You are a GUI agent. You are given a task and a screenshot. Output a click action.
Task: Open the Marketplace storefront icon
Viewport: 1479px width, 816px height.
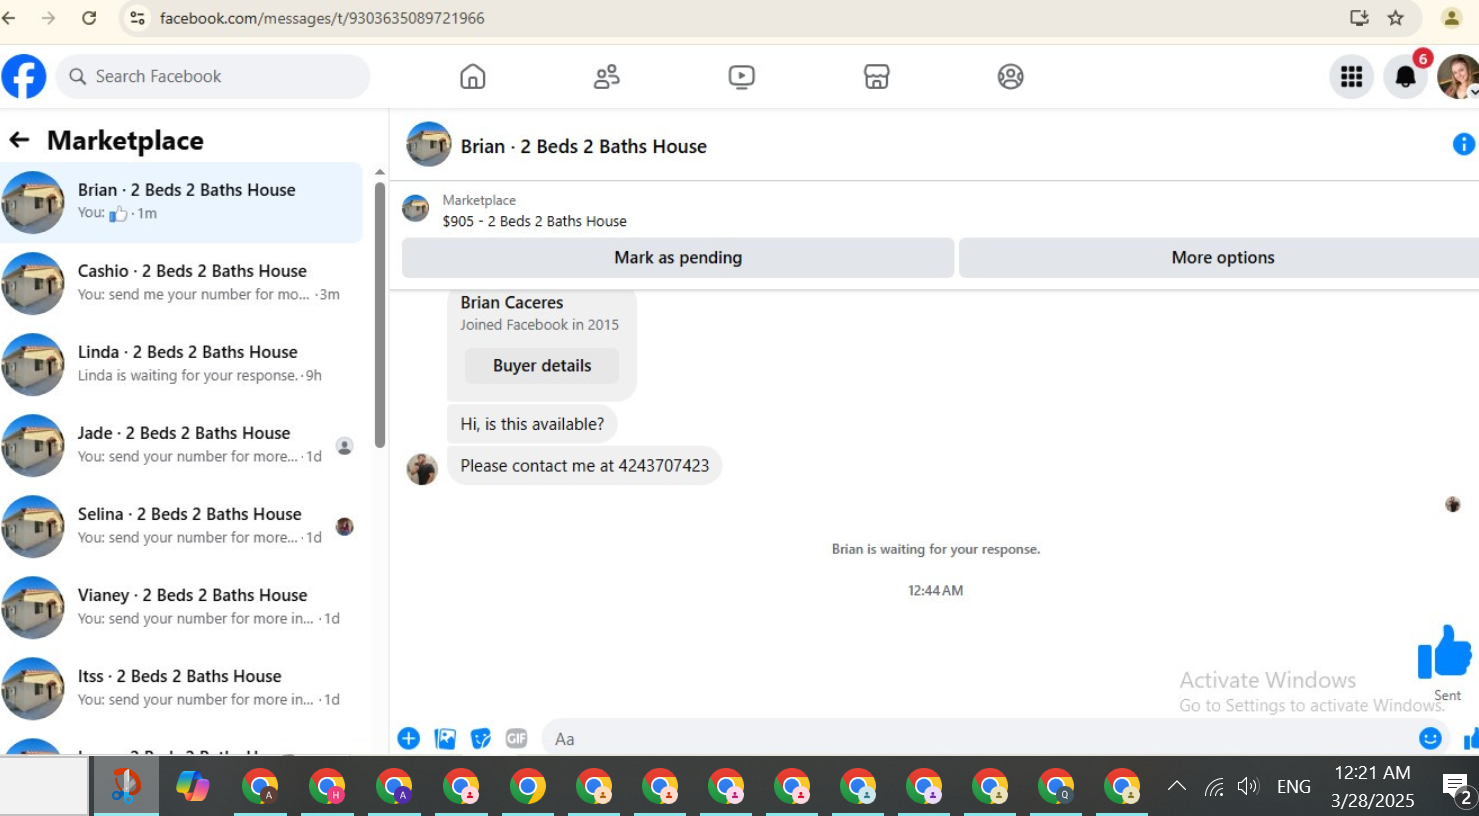876,77
